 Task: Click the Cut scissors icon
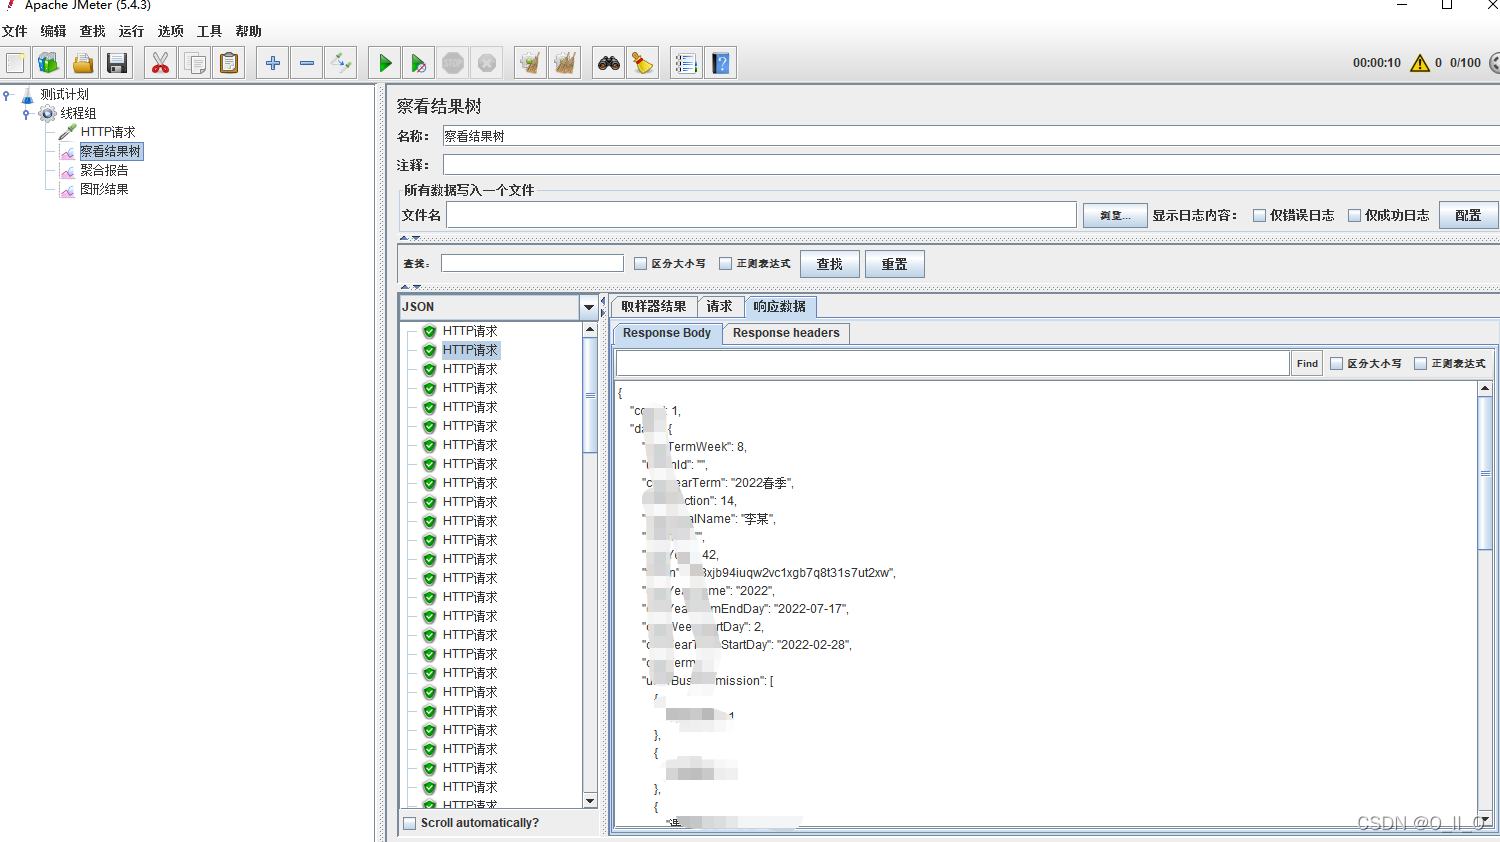160,63
